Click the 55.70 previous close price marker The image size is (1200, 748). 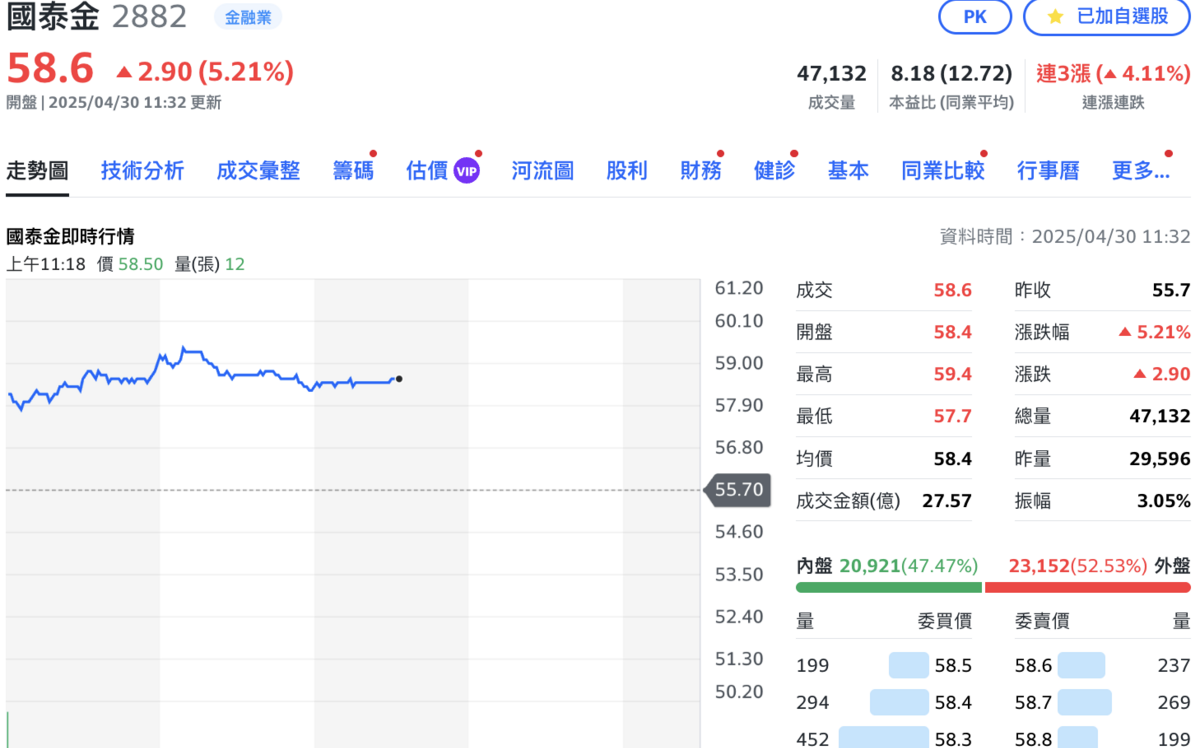coord(739,490)
